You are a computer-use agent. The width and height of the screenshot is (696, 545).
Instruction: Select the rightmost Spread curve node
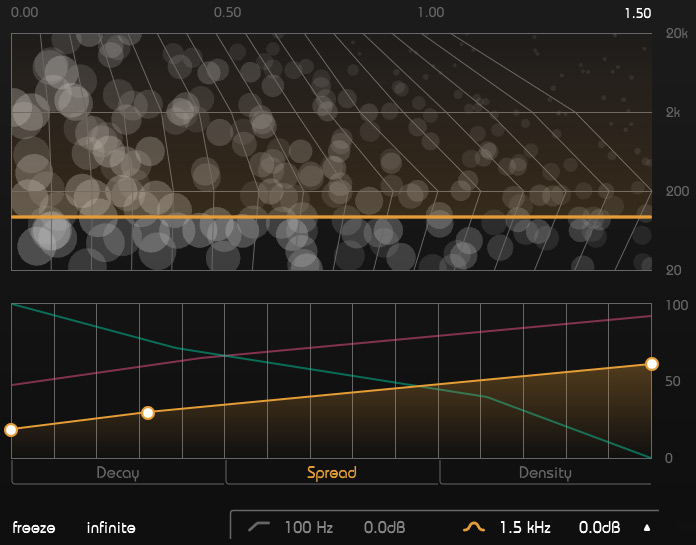click(651, 364)
